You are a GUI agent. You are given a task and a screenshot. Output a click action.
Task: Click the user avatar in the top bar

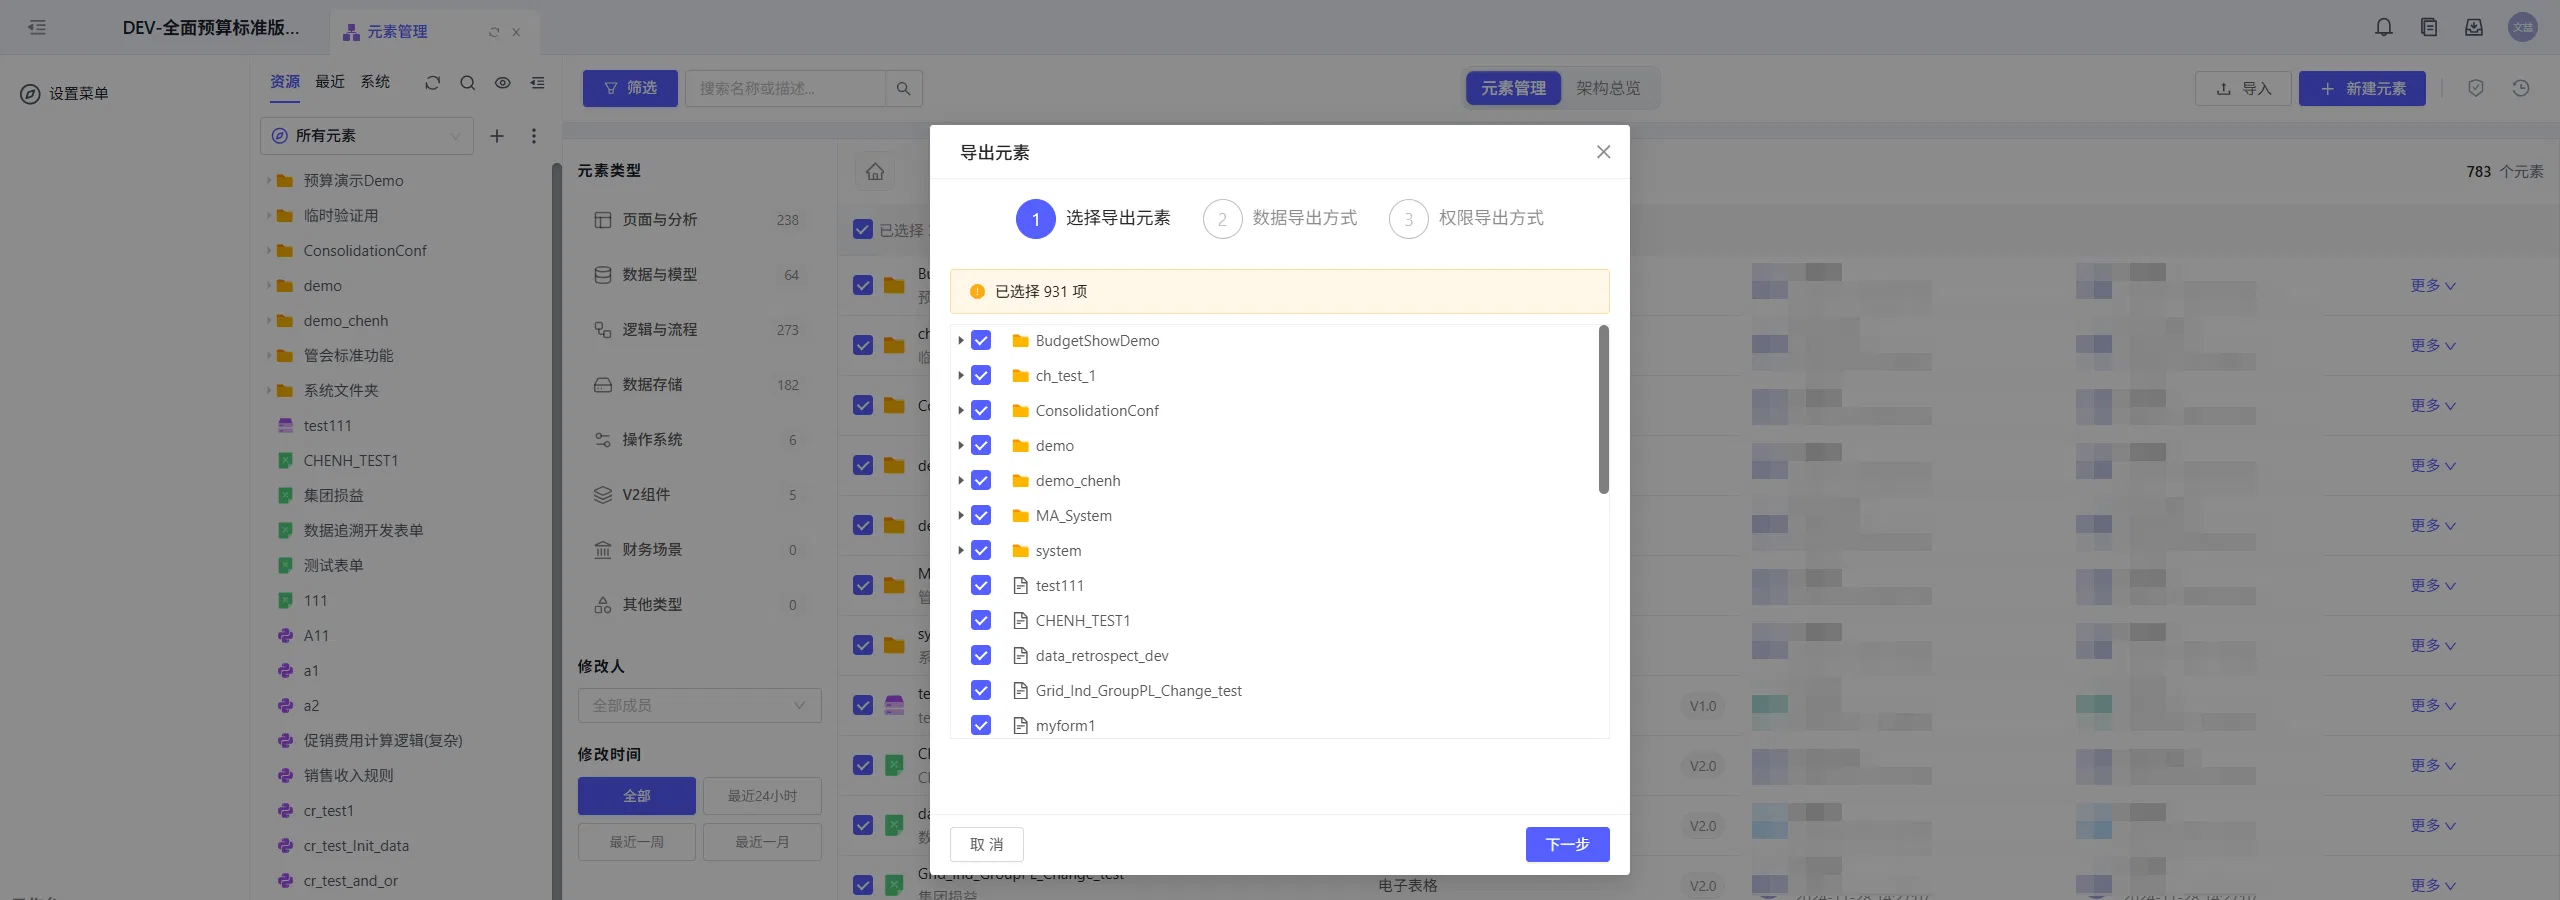[2523, 28]
